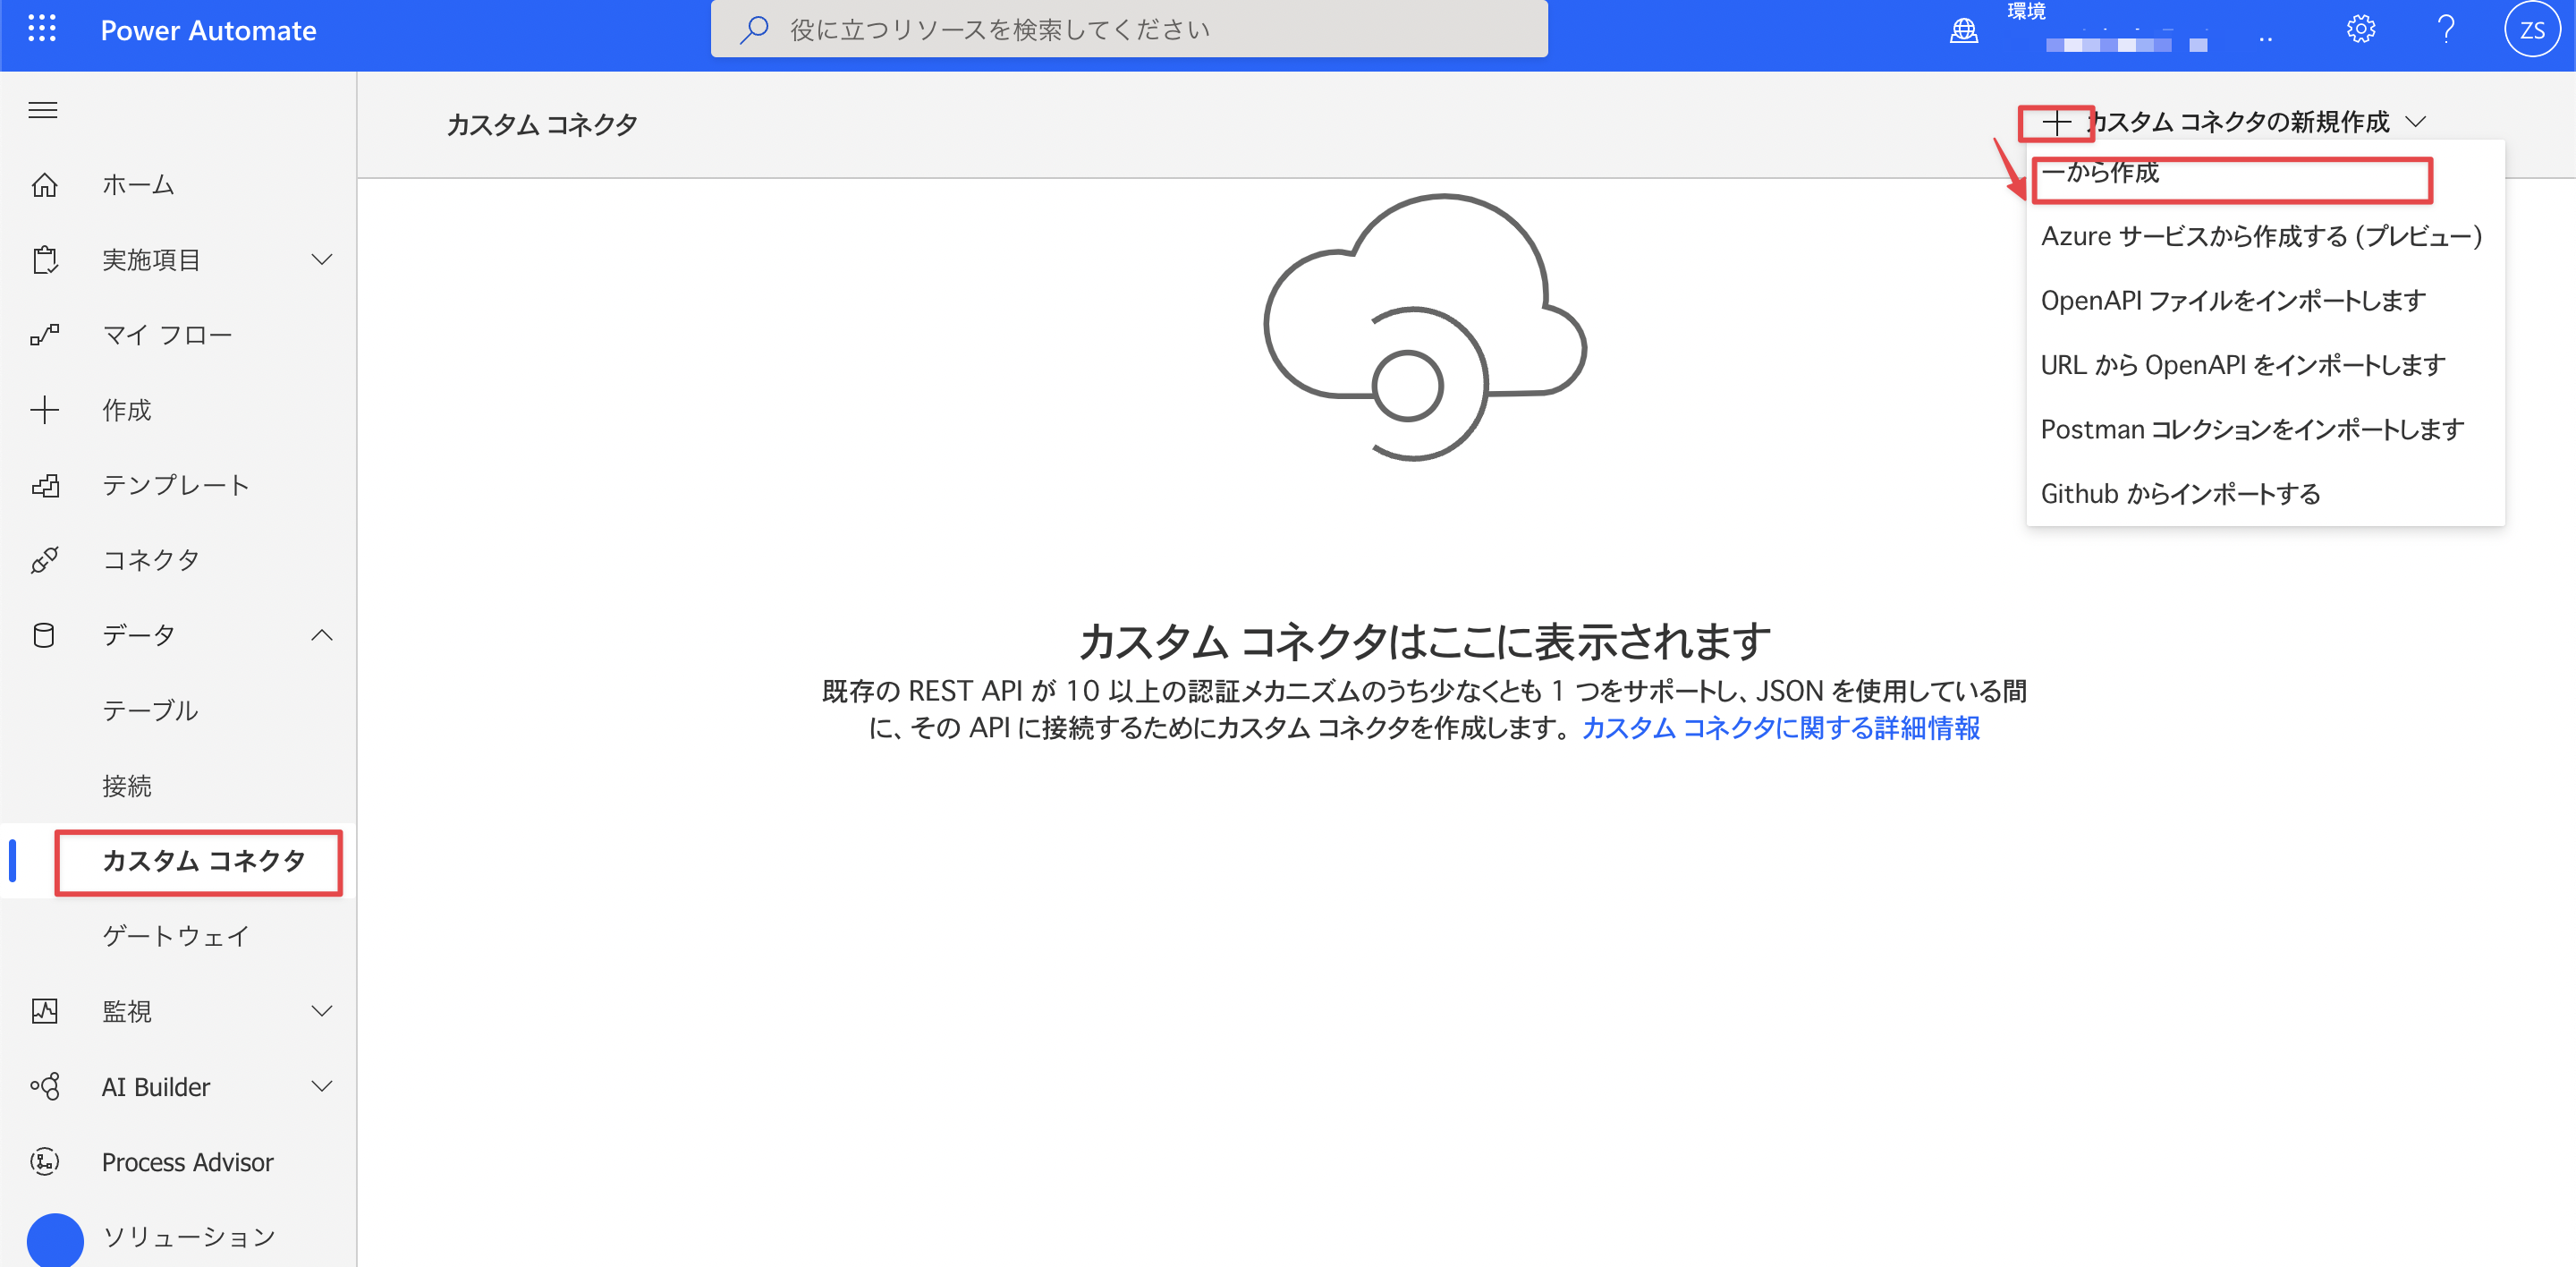Open テーブル under データ

150,711
